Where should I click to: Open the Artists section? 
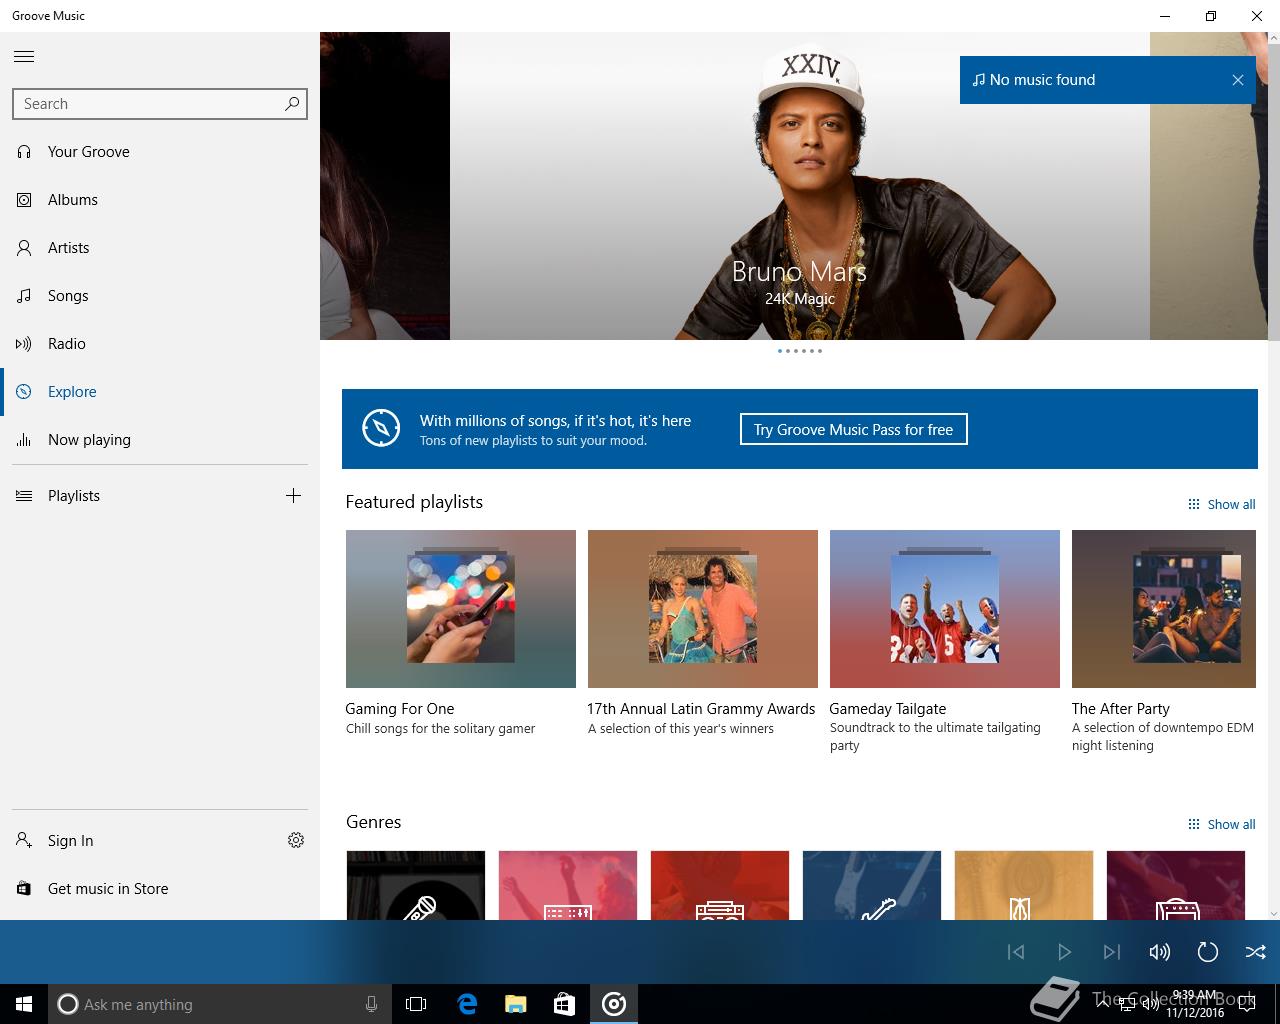pos(160,248)
